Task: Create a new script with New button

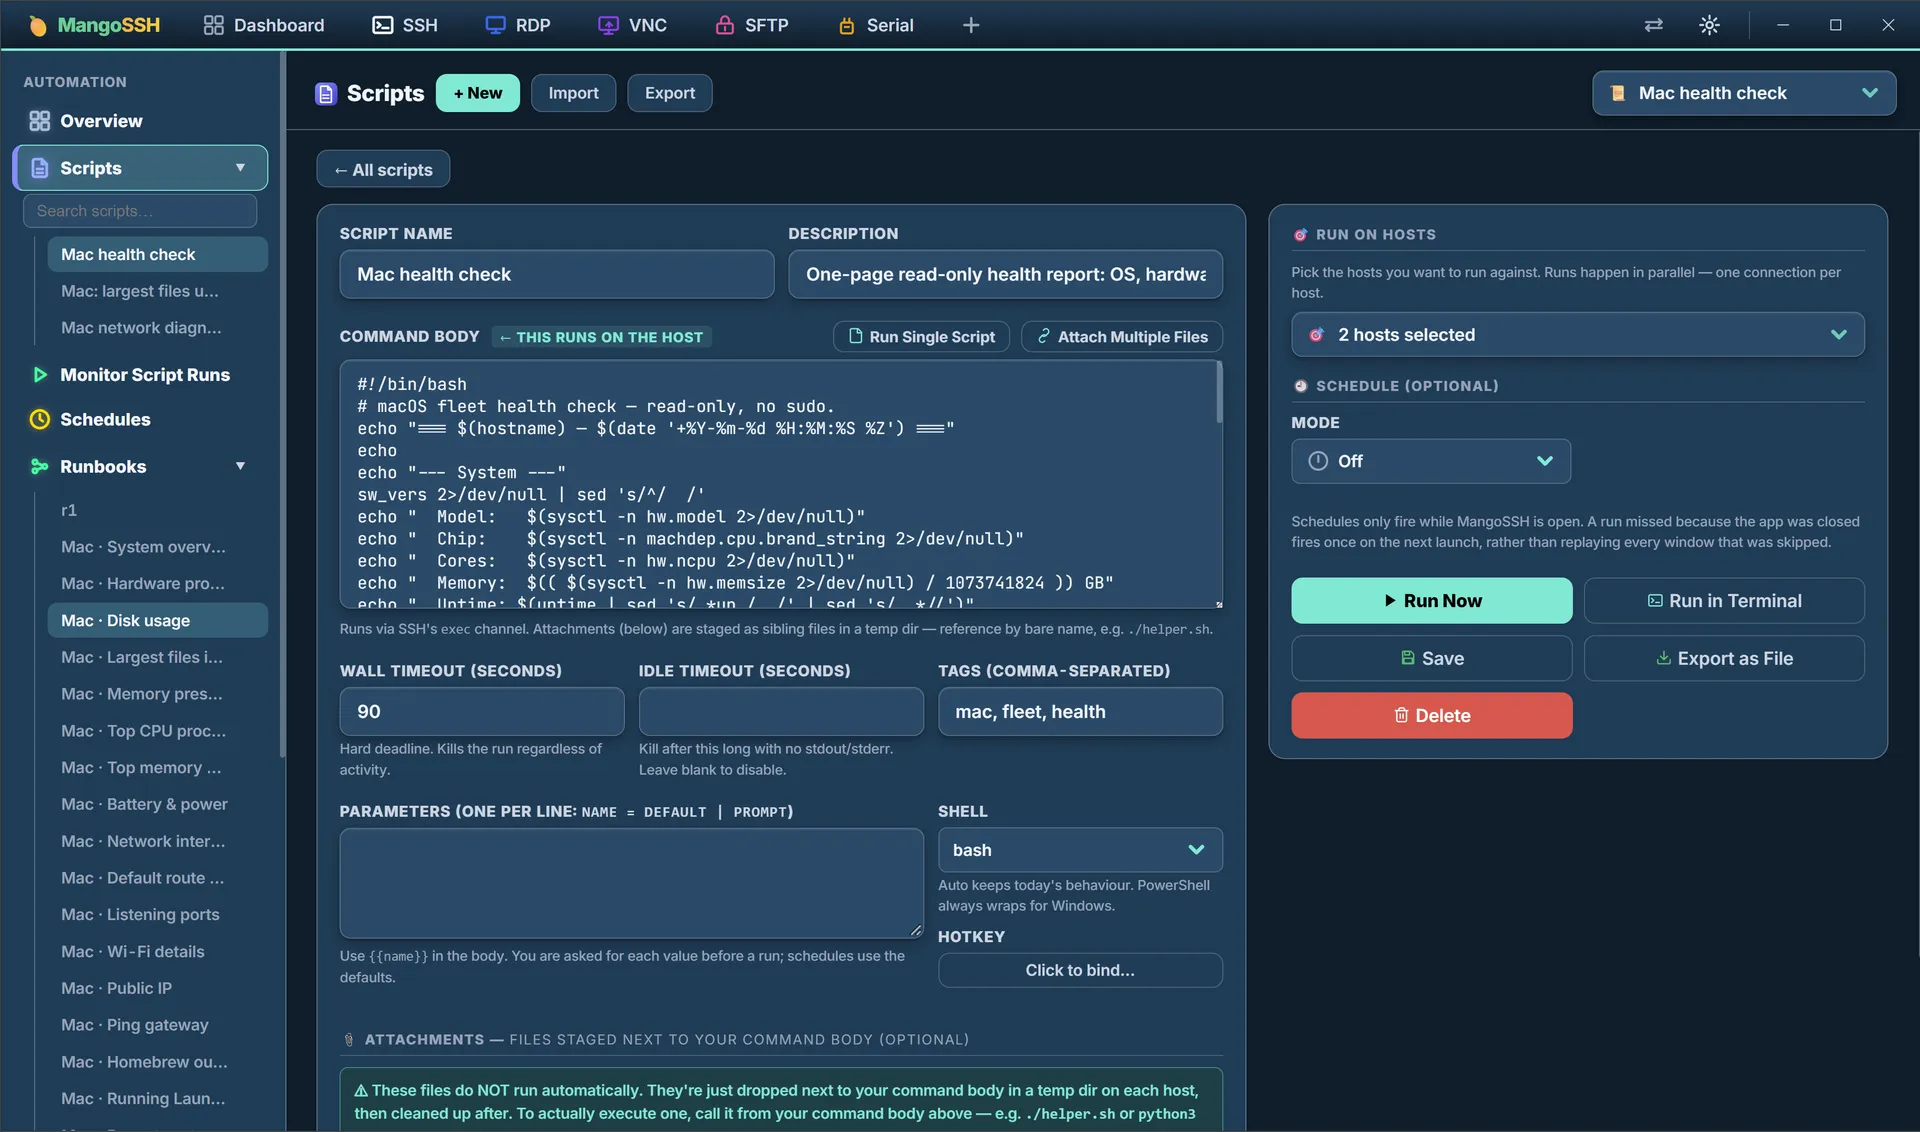Action: tap(477, 93)
